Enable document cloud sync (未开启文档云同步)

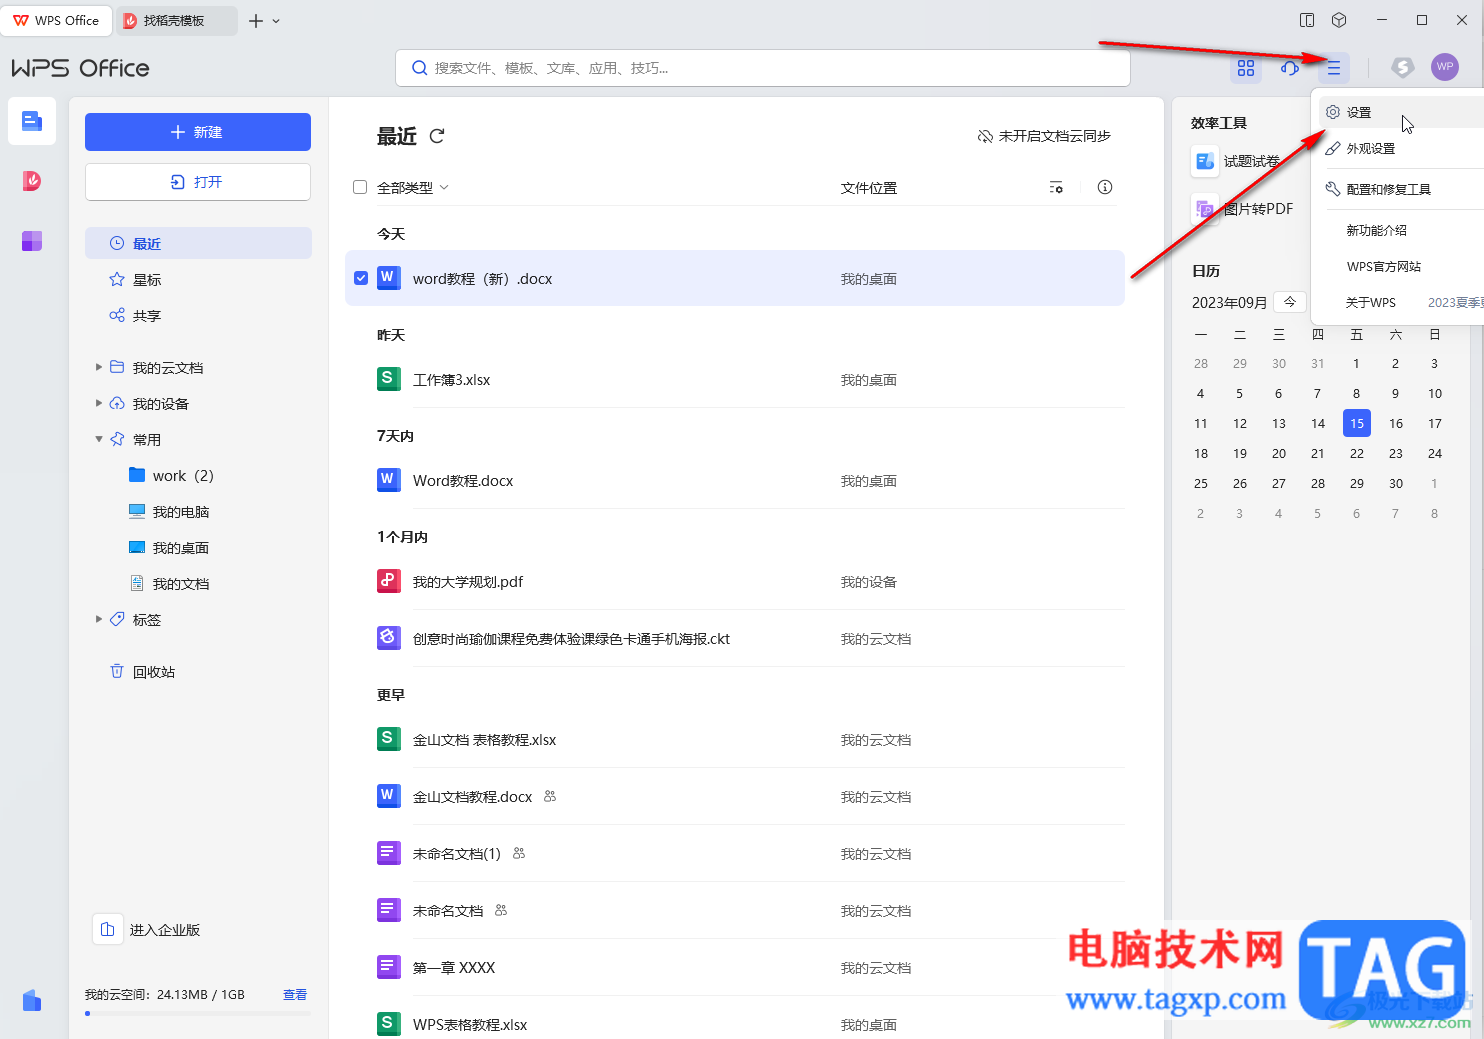[x=1044, y=136]
